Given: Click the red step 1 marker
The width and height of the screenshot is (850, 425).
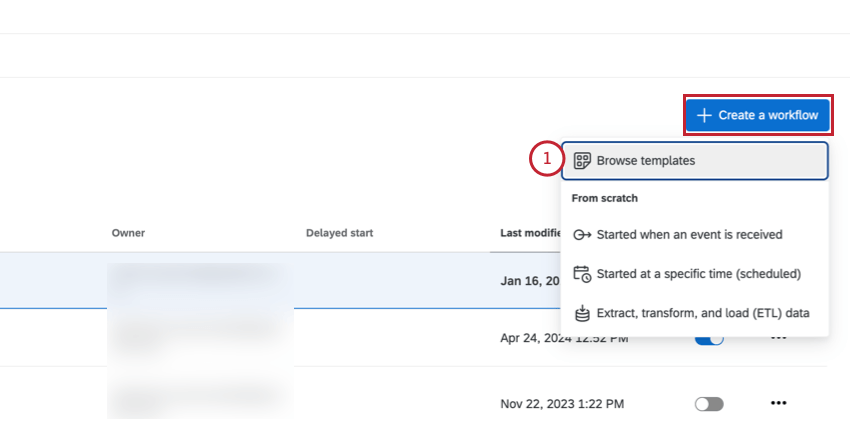Looking at the screenshot, I should tap(545, 160).
